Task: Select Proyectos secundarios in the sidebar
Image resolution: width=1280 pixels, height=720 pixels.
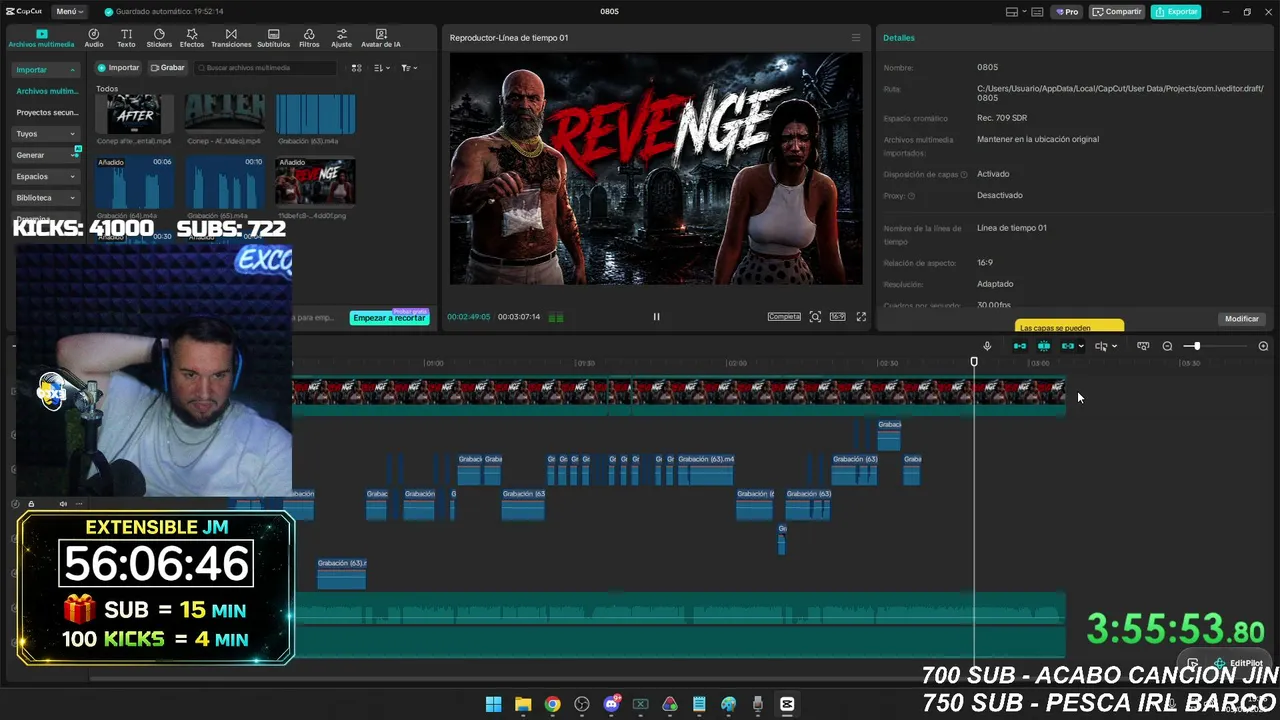Action: coord(47,112)
